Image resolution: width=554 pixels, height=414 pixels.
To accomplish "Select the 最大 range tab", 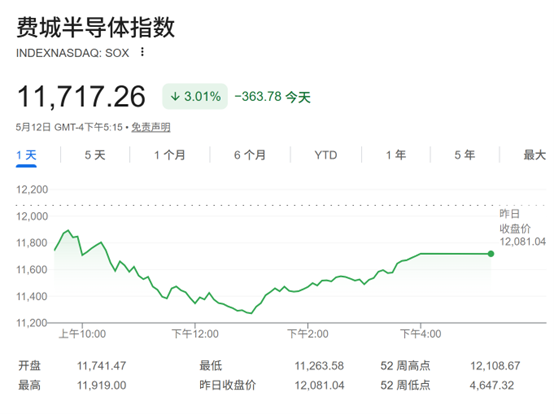I will [x=535, y=155].
